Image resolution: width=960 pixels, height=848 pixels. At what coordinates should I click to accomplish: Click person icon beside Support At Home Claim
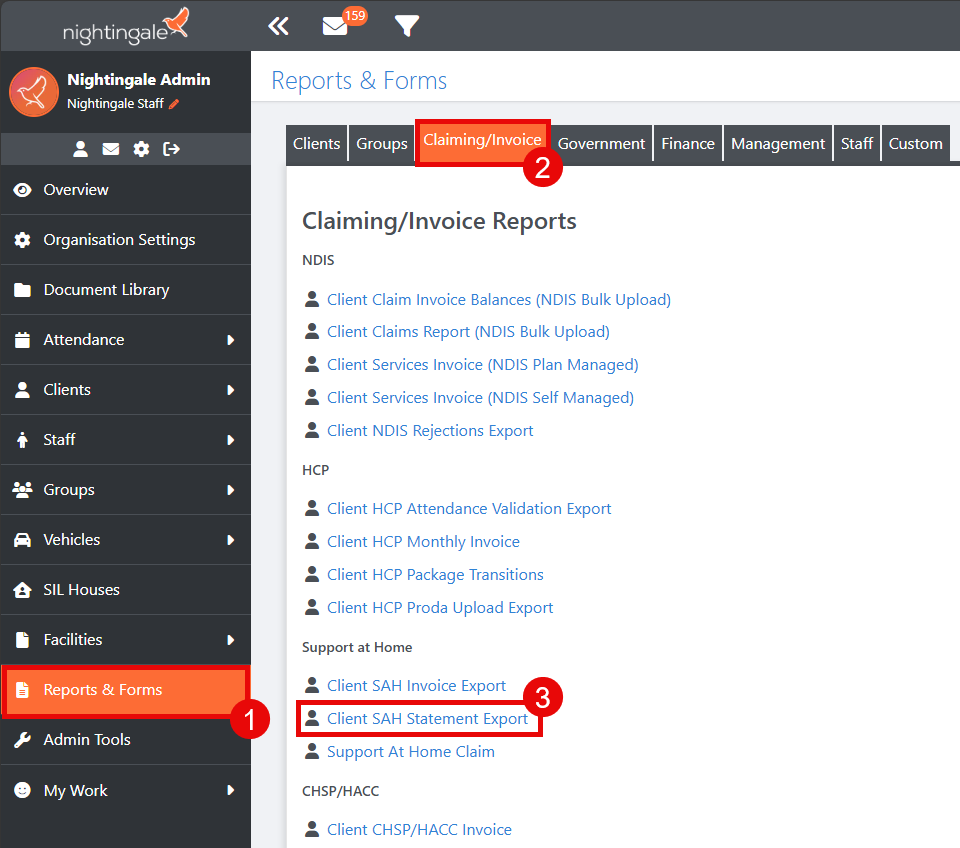[312, 751]
